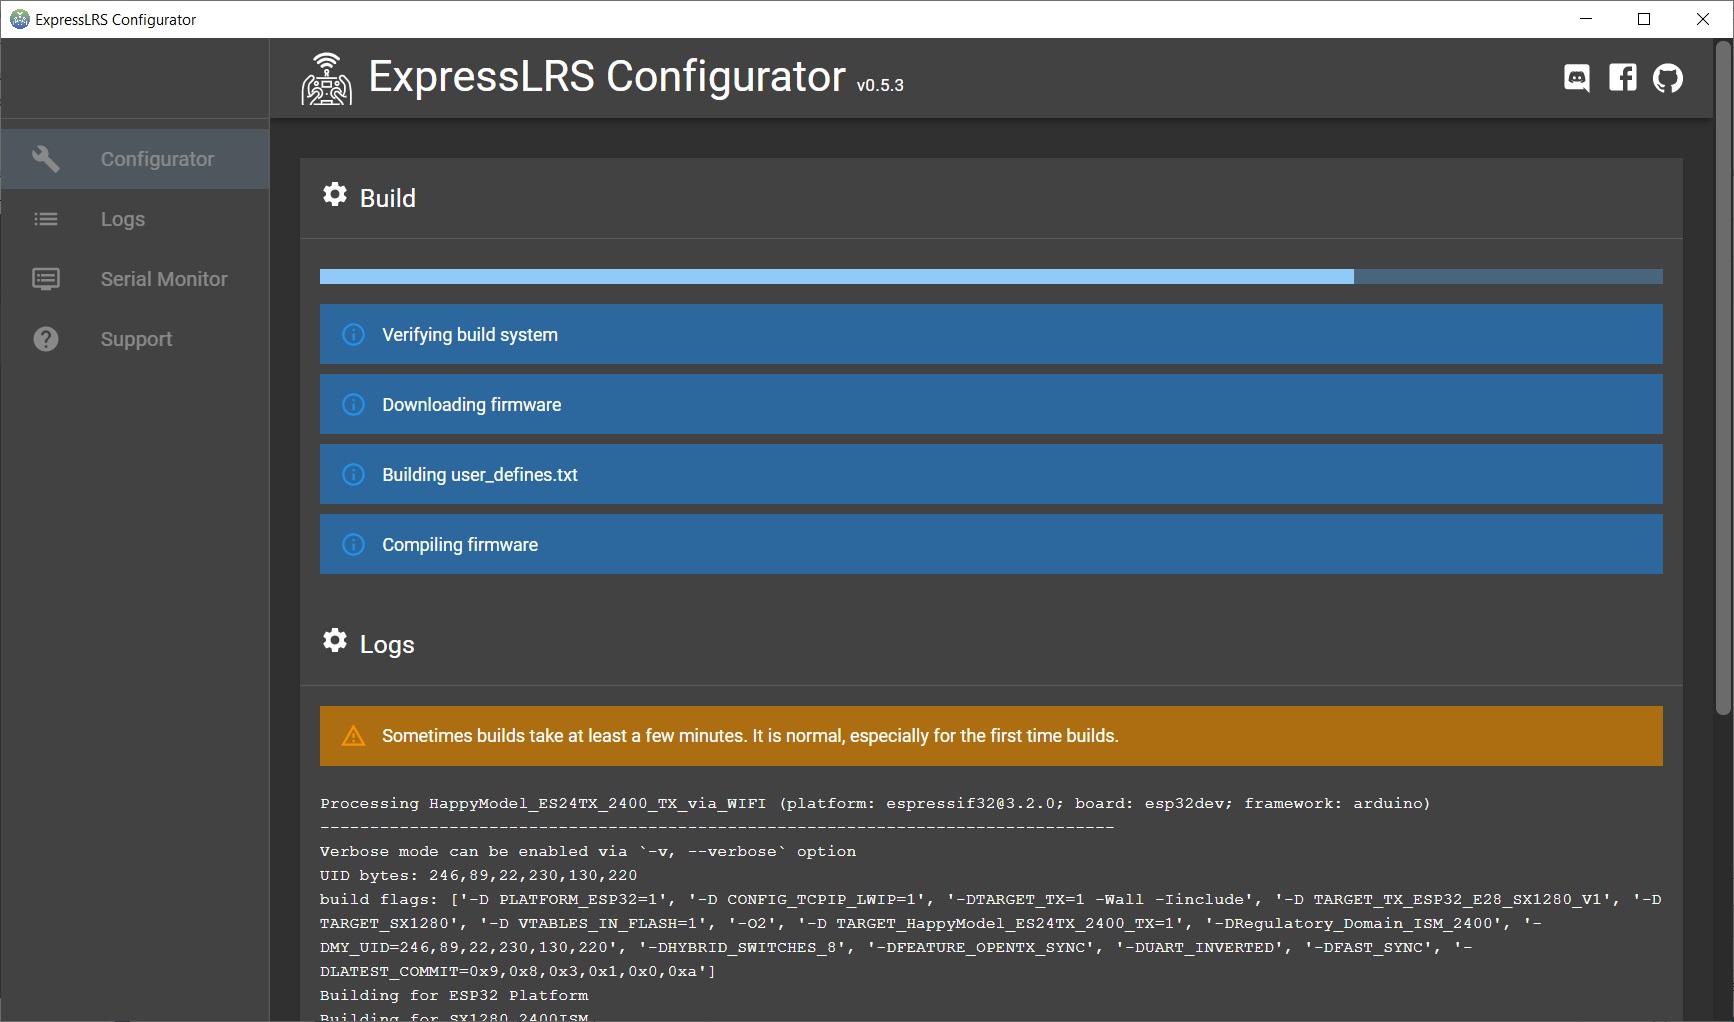Viewport: 1734px width, 1022px height.
Task: Click the Compiling firmware step text
Action: point(460,545)
